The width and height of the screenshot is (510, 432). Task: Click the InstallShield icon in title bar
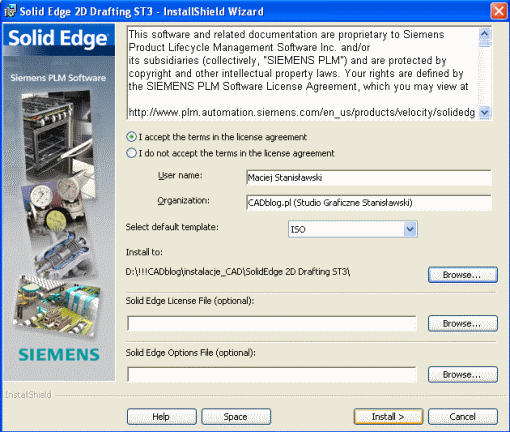(x=10, y=11)
